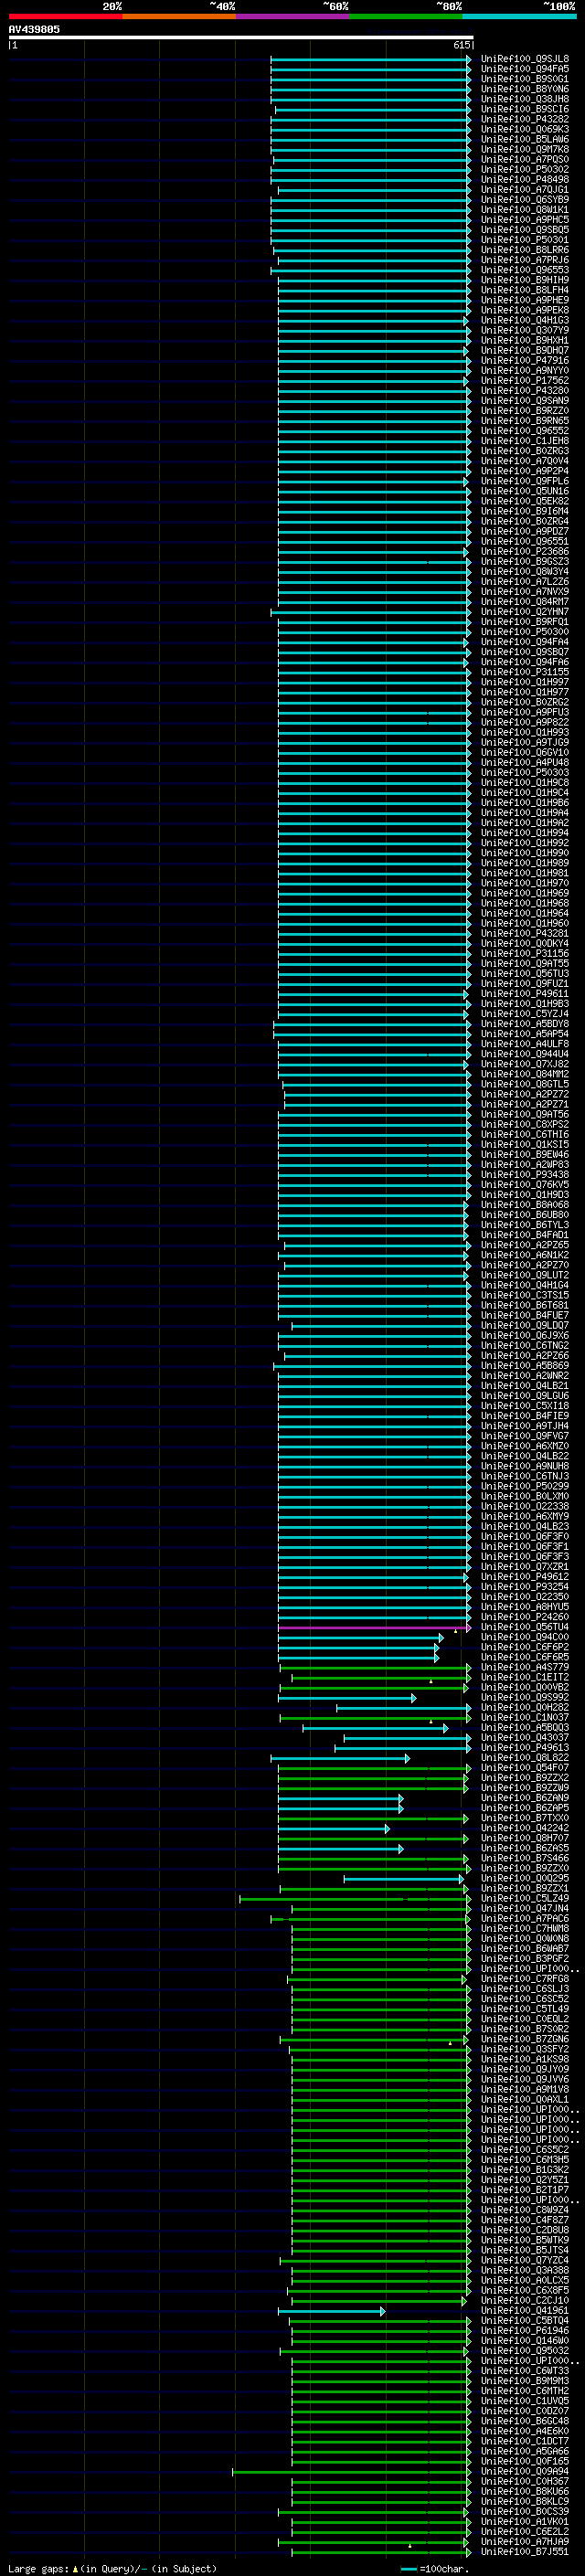Select the query name AV439805
Viewport: 585px width, 2576px height.
tap(34, 29)
